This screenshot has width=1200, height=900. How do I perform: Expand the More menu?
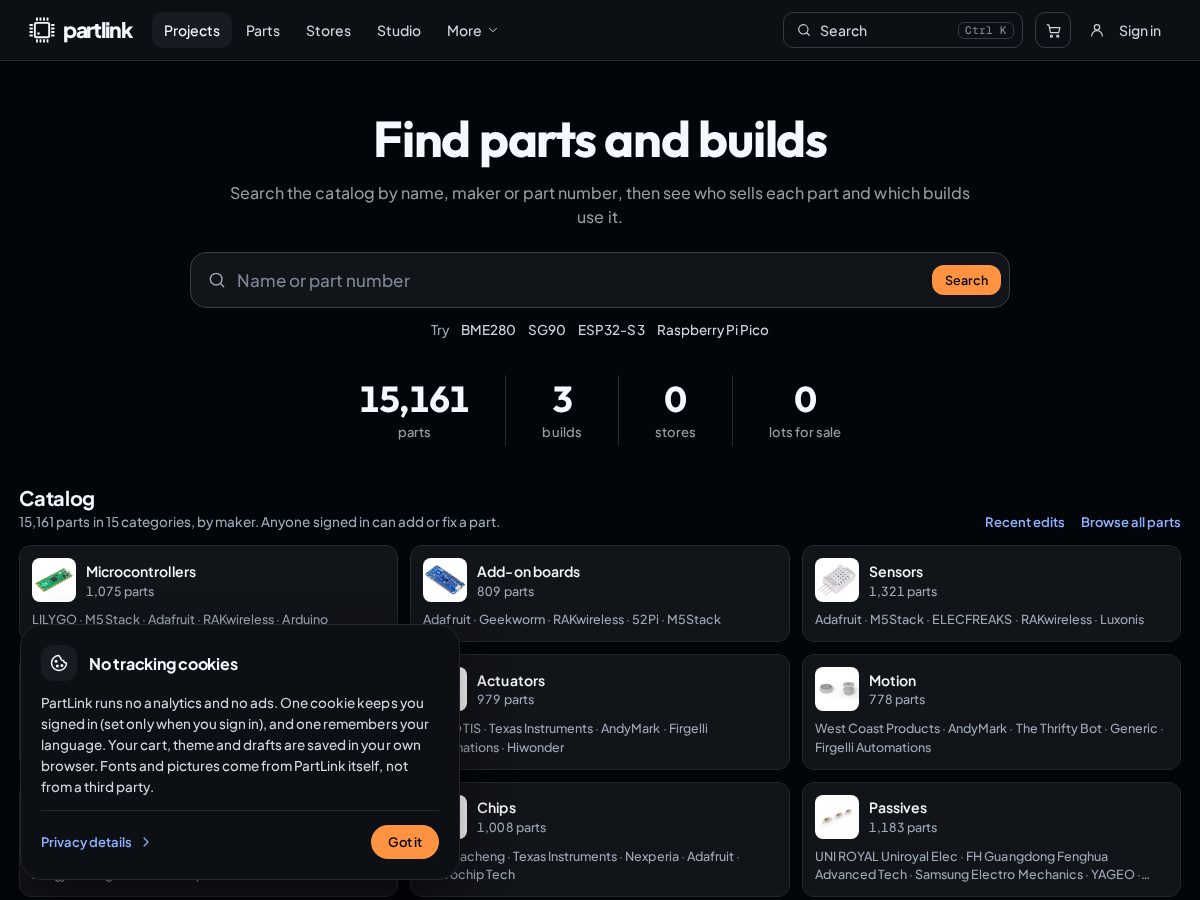(472, 30)
